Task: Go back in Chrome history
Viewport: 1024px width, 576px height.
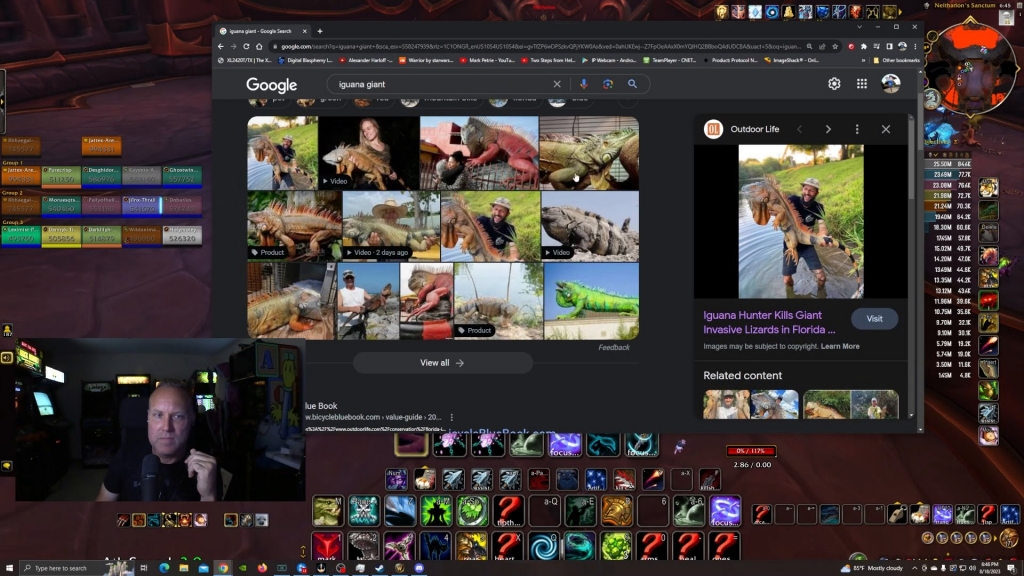Action: click(x=221, y=46)
